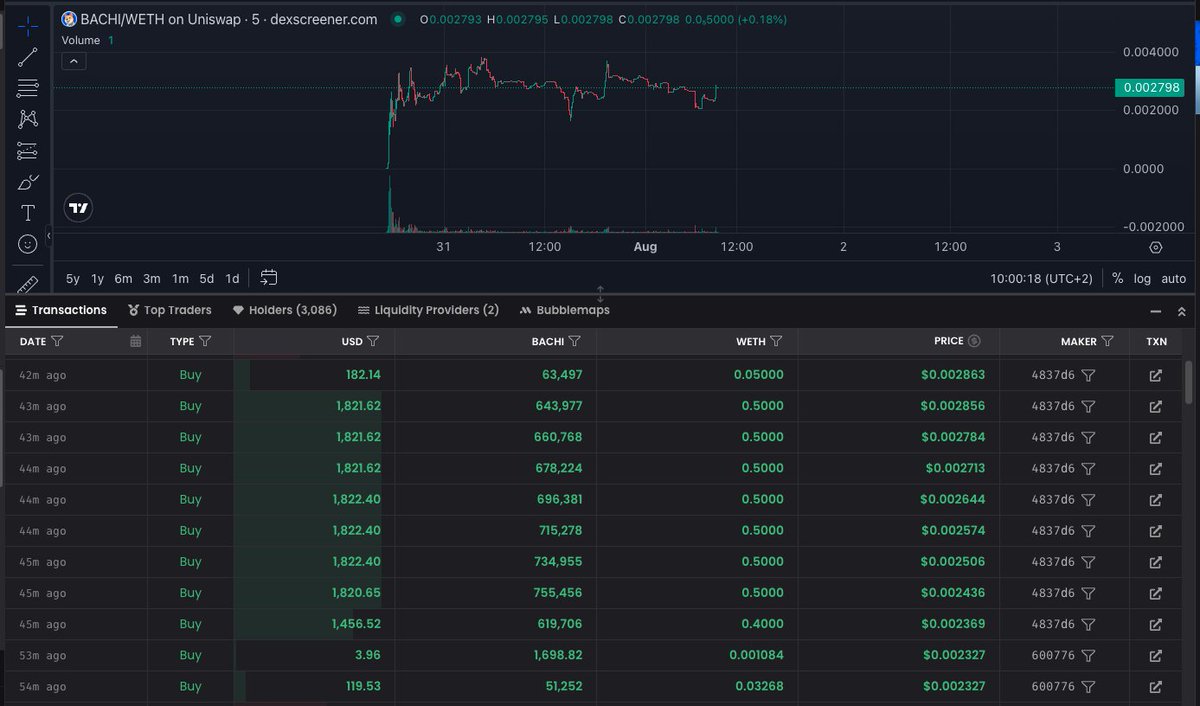Open the emoji icons tool
Screen dimensions: 1200x706
point(28,244)
